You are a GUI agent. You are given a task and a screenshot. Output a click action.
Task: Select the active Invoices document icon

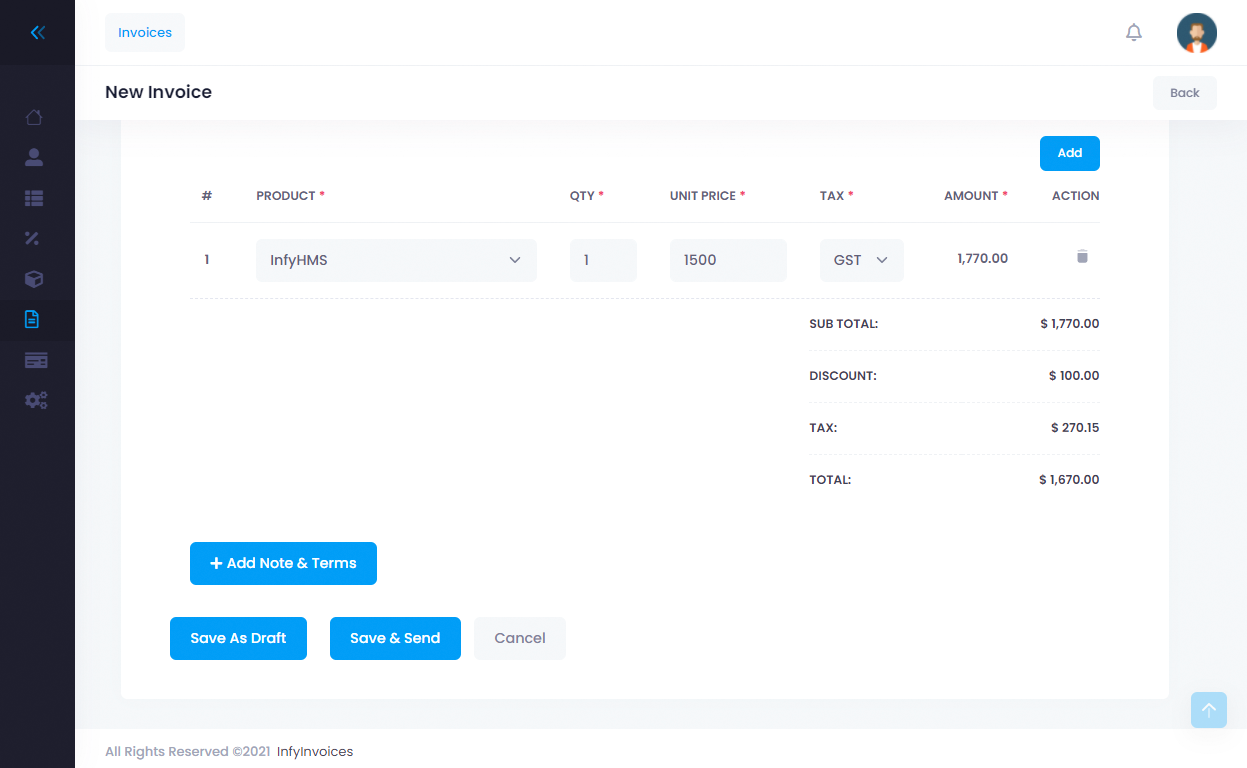click(x=34, y=319)
